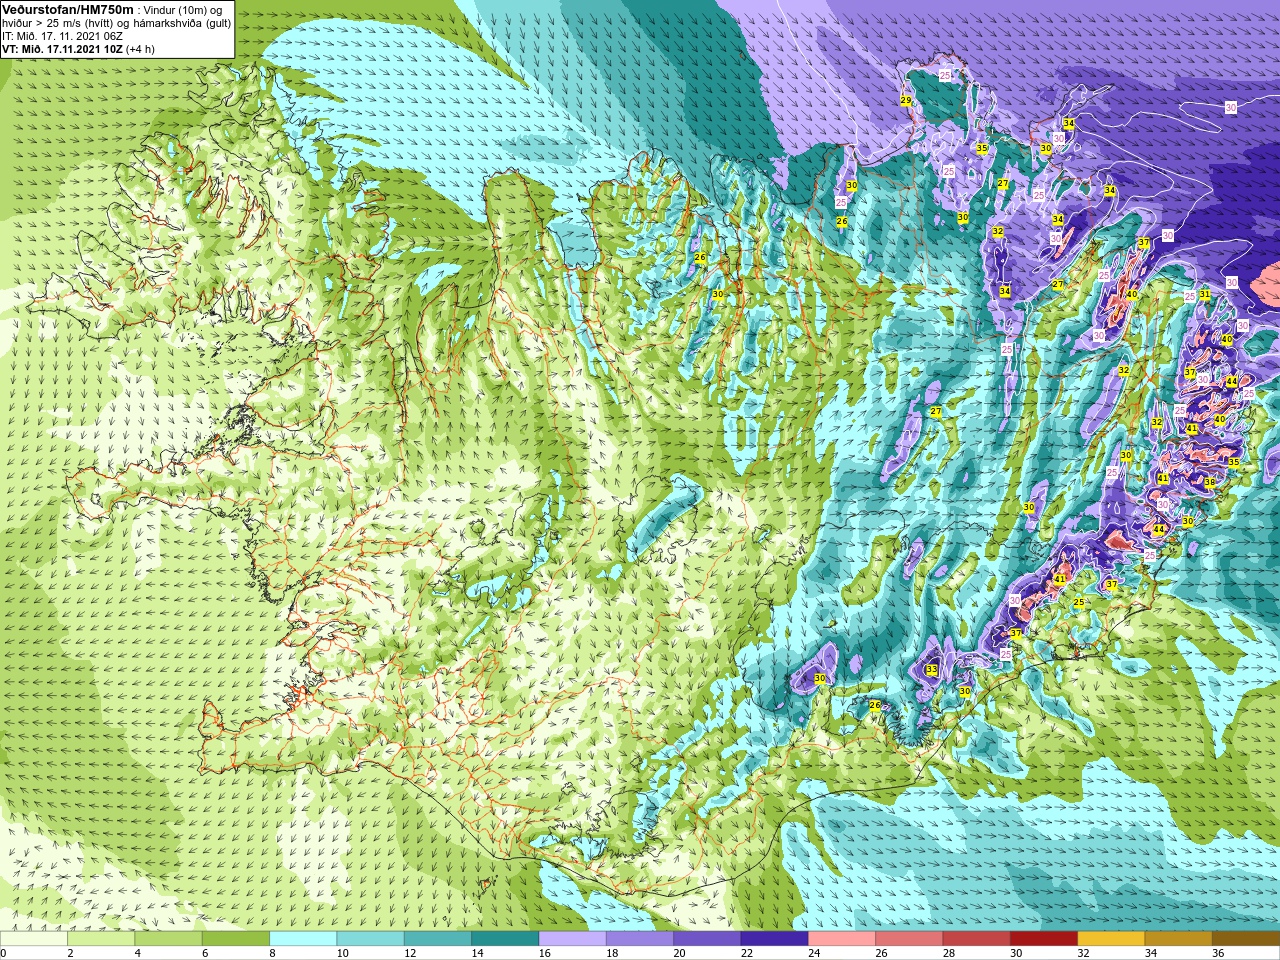Click the 32–34 m/s yellow legend swatch
The width and height of the screenshot is (1280, 960).
[1111, 939]
